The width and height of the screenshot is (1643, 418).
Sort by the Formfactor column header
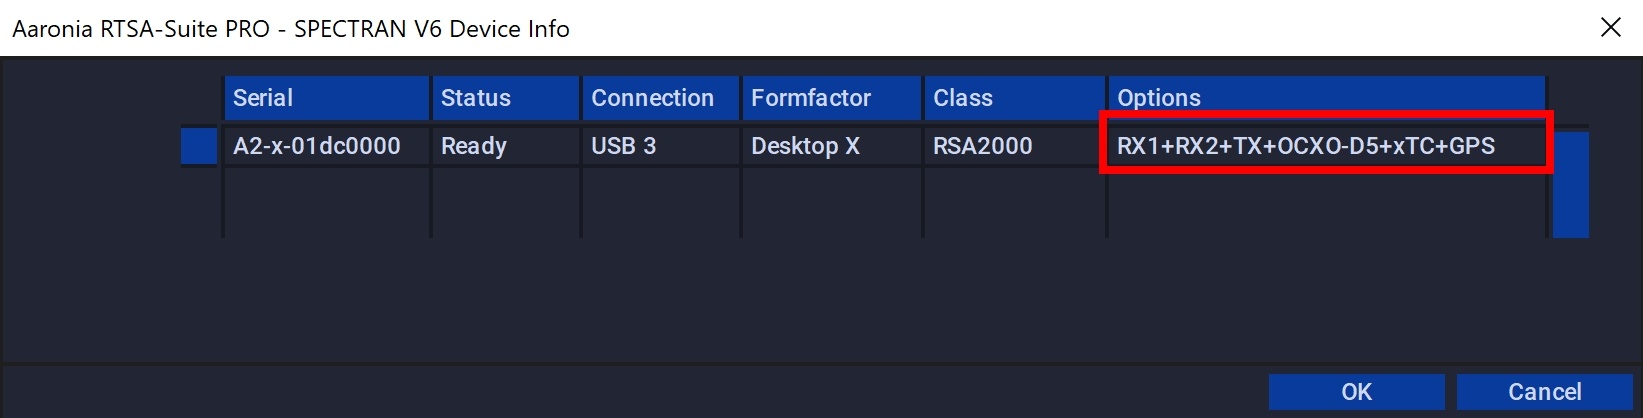832,98
